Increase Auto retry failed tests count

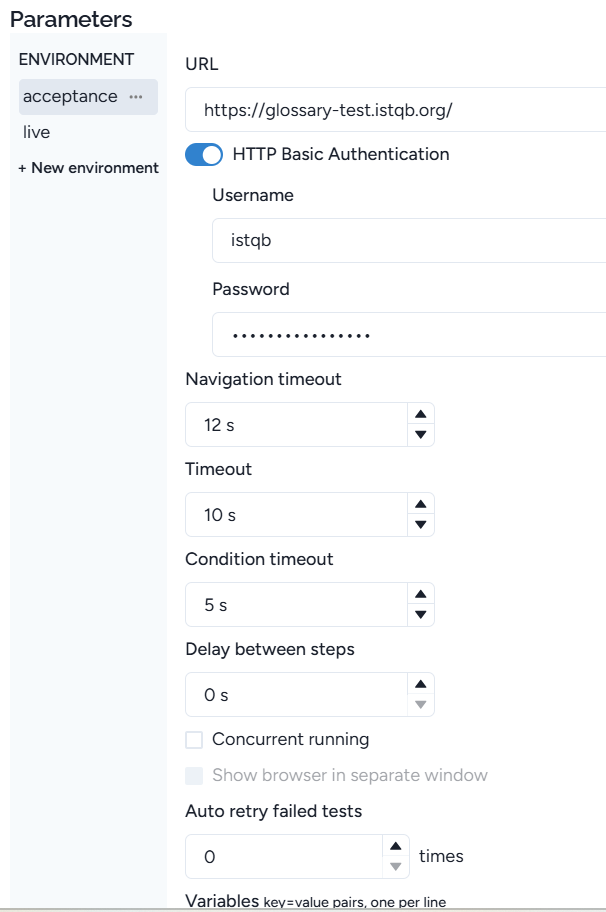(x=396, y=846)
